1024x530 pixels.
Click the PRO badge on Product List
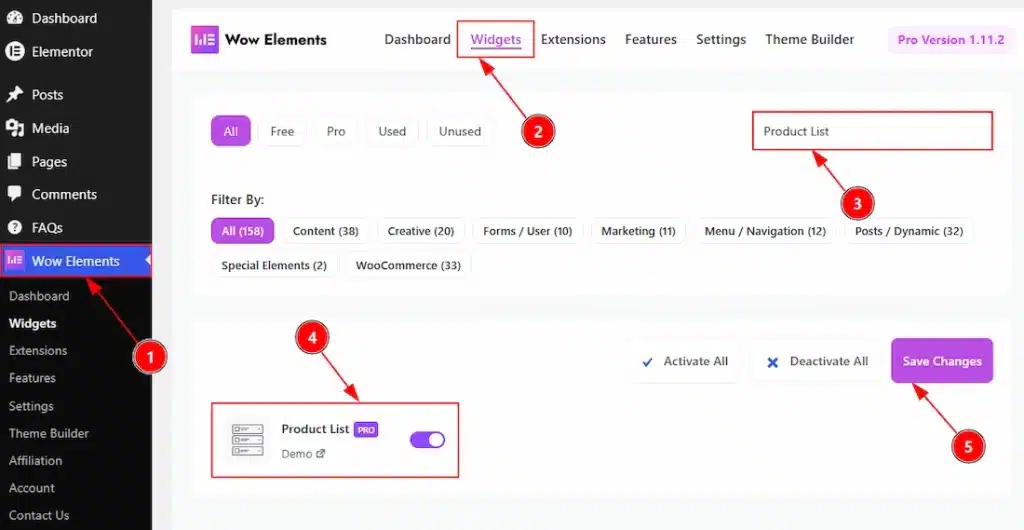click(x=366, y=429)
